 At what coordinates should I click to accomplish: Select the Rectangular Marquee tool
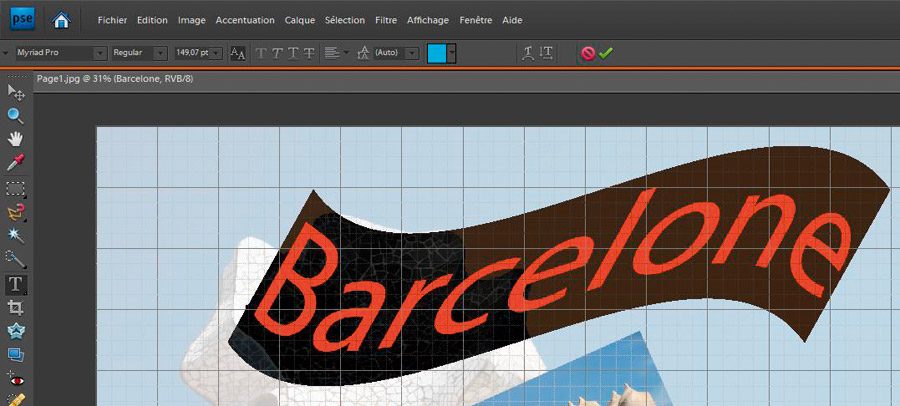click(16, 188)
